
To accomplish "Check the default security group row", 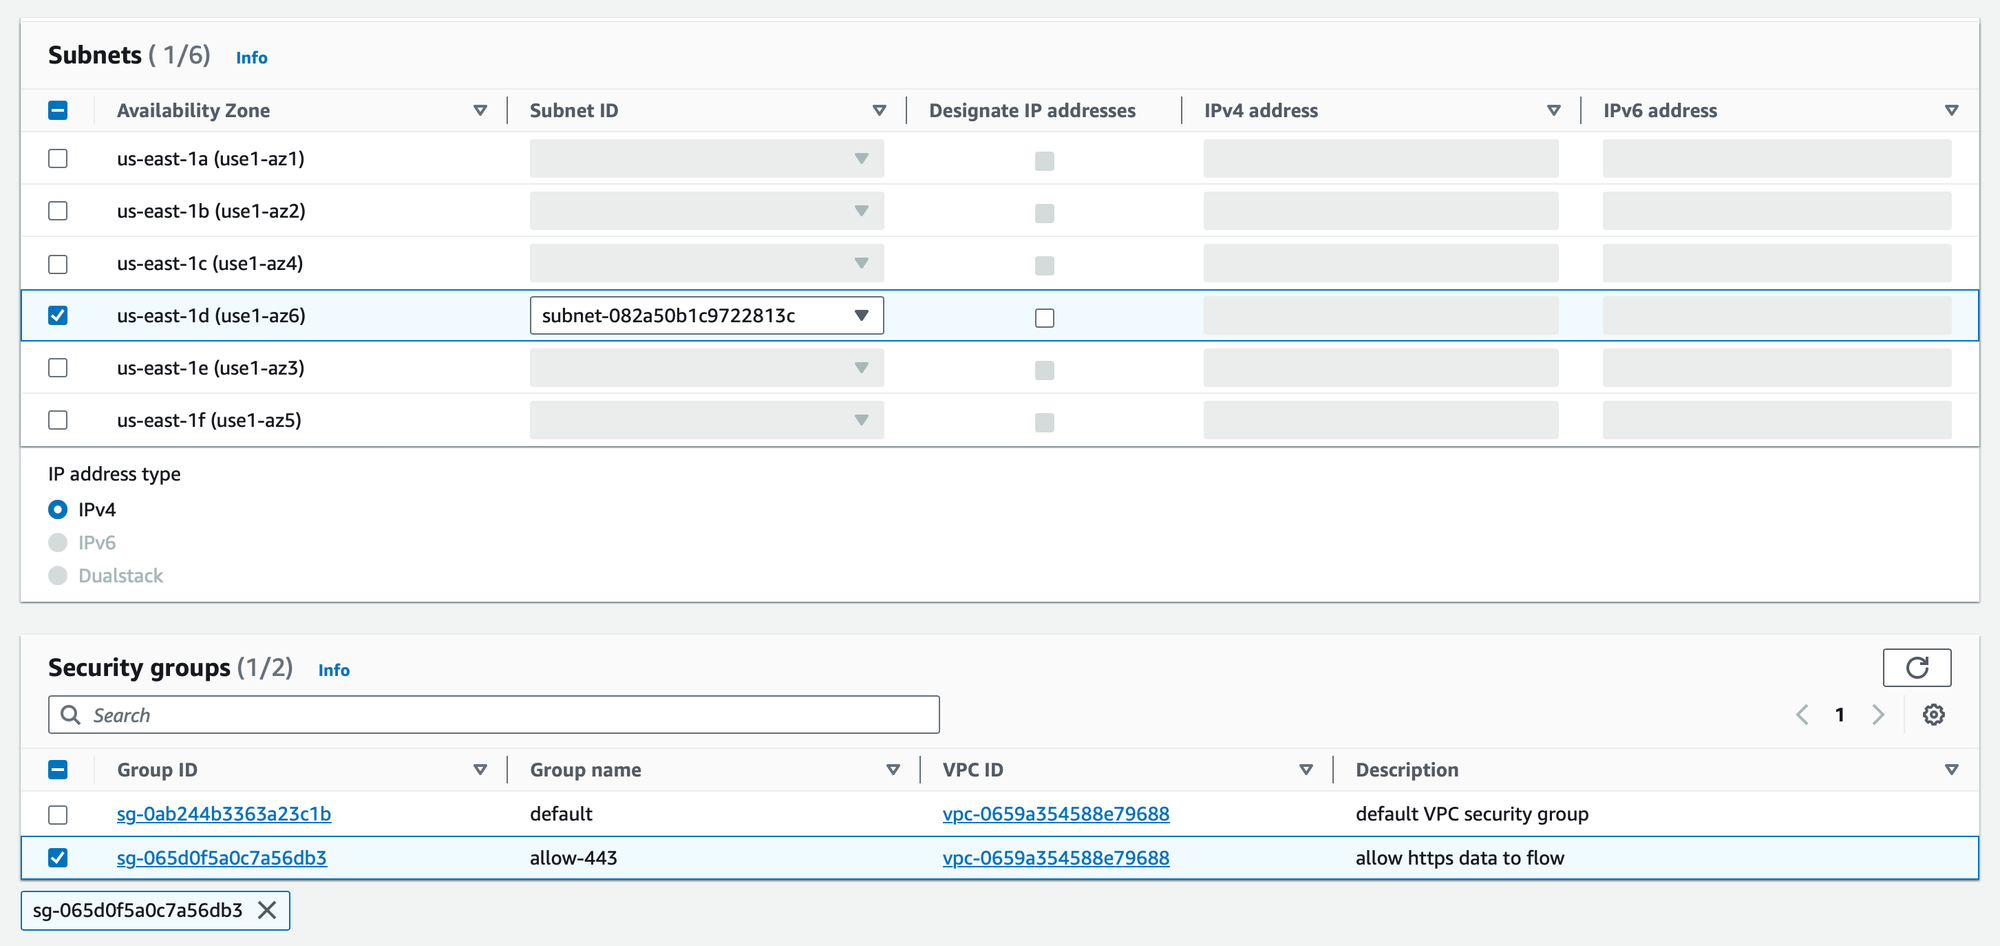I will pyautogui.click(x=58, y=814).
